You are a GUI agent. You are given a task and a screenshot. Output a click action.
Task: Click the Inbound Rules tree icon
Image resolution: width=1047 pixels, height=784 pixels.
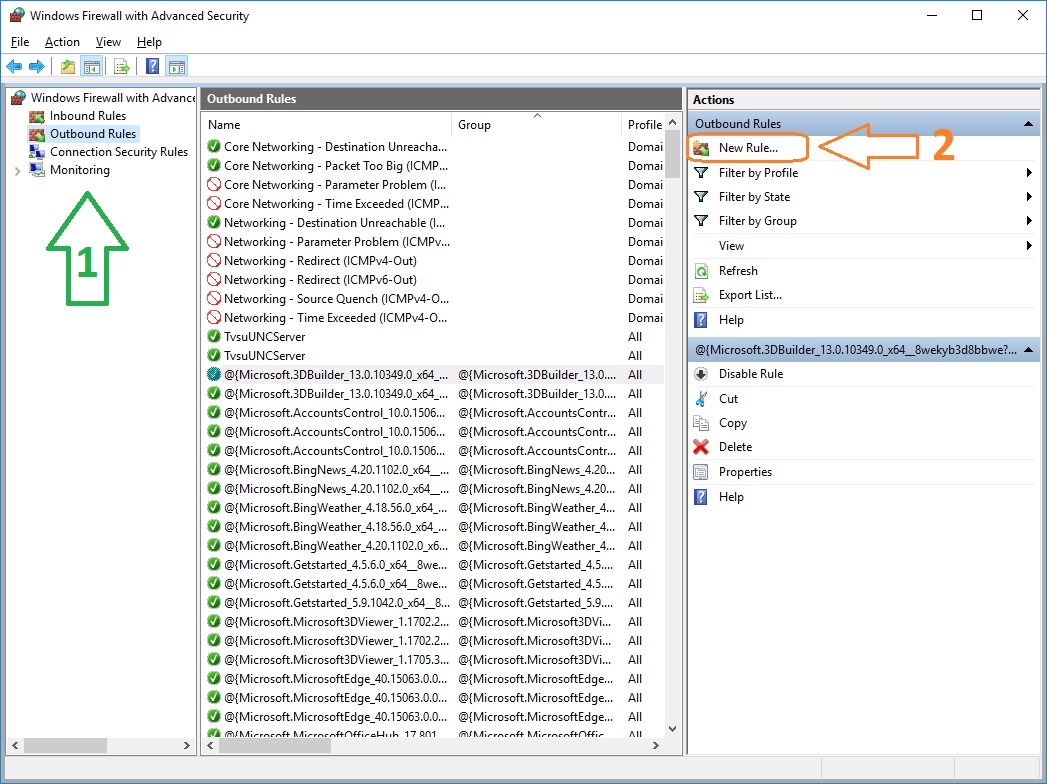[37, 116]
